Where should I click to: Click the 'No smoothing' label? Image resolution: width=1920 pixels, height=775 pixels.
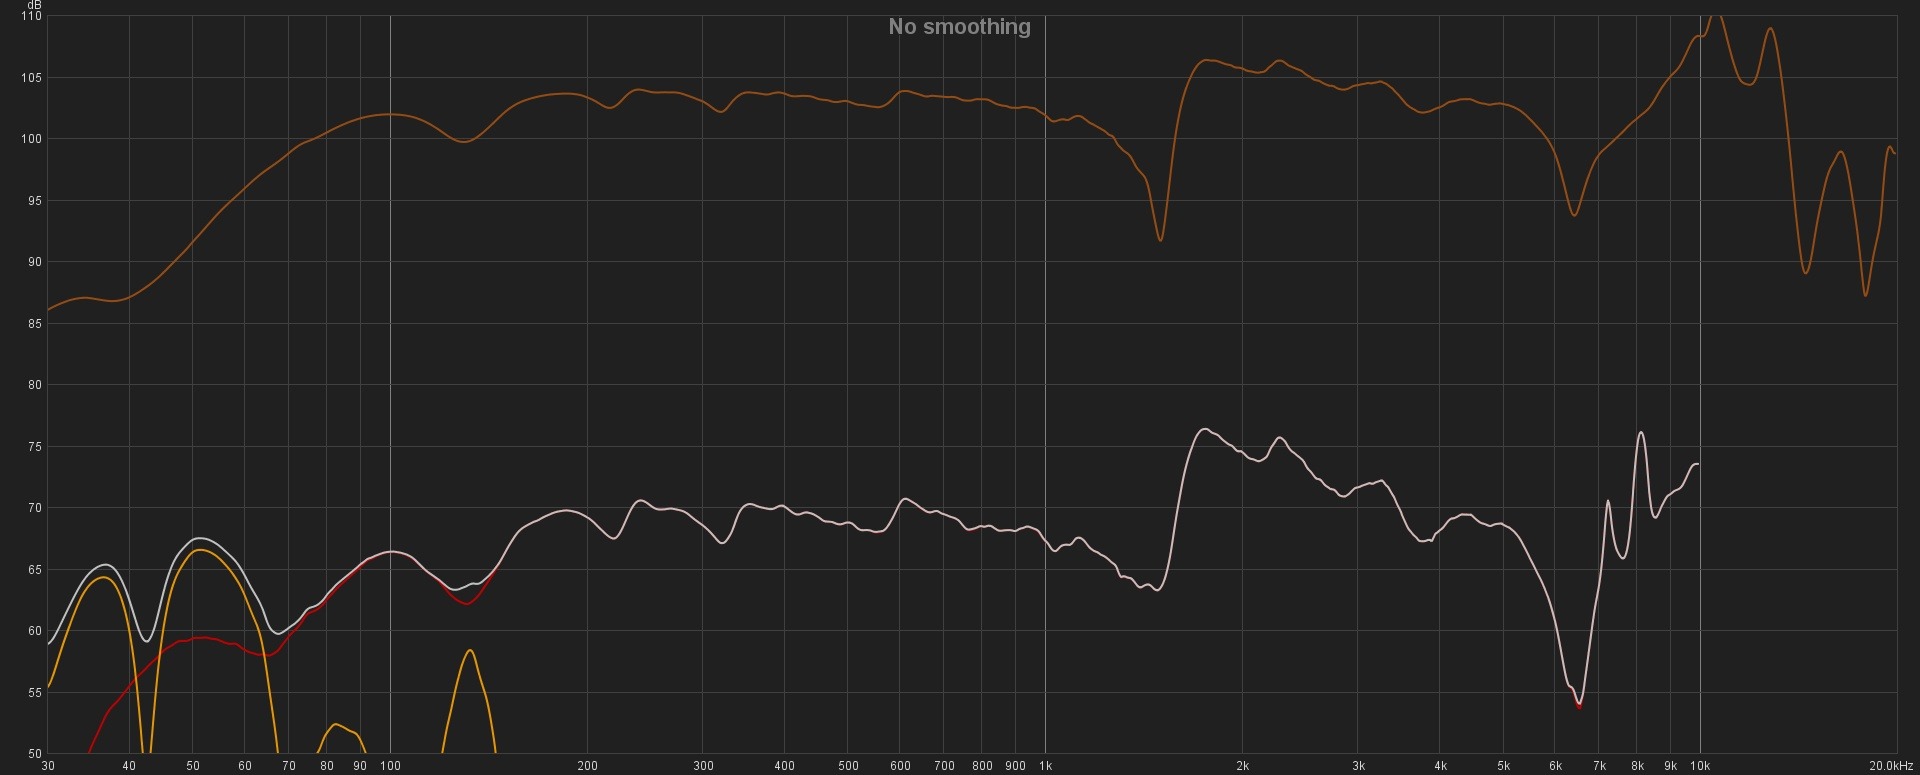coord(959,27)
